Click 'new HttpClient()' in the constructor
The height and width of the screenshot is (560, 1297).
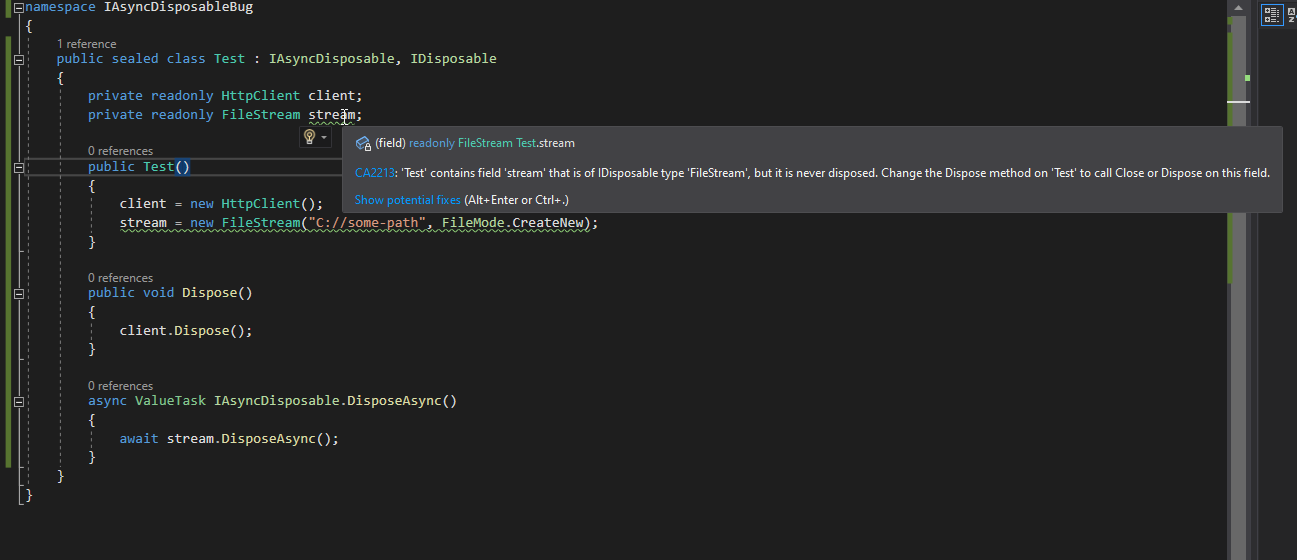click(252, 204)
